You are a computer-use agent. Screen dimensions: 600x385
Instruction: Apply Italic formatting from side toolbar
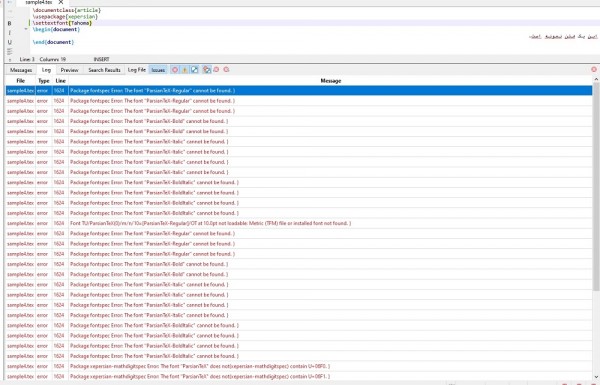10,33
